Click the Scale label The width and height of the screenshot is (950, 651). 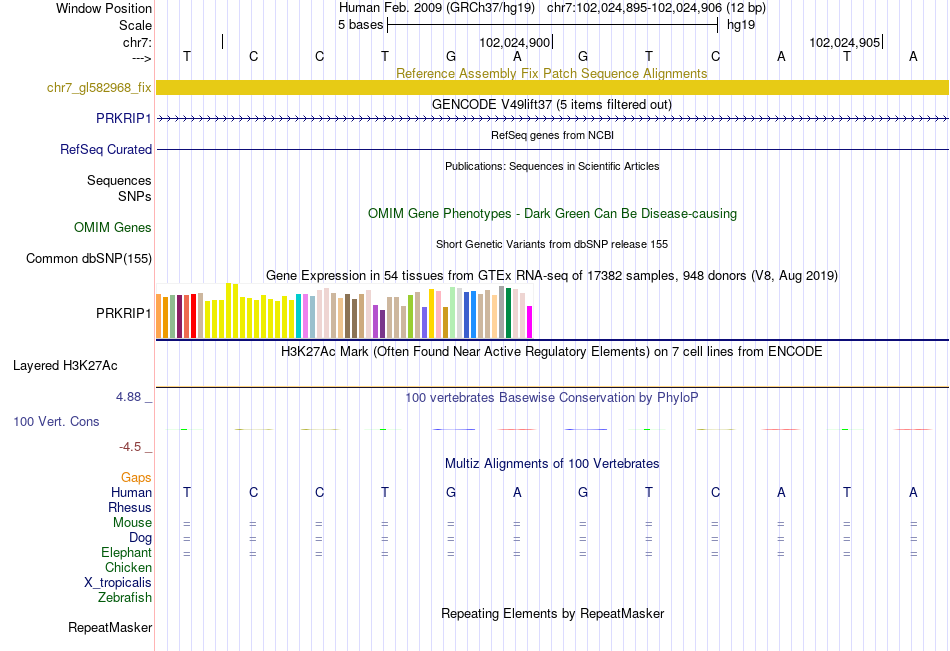coord(135,25)
